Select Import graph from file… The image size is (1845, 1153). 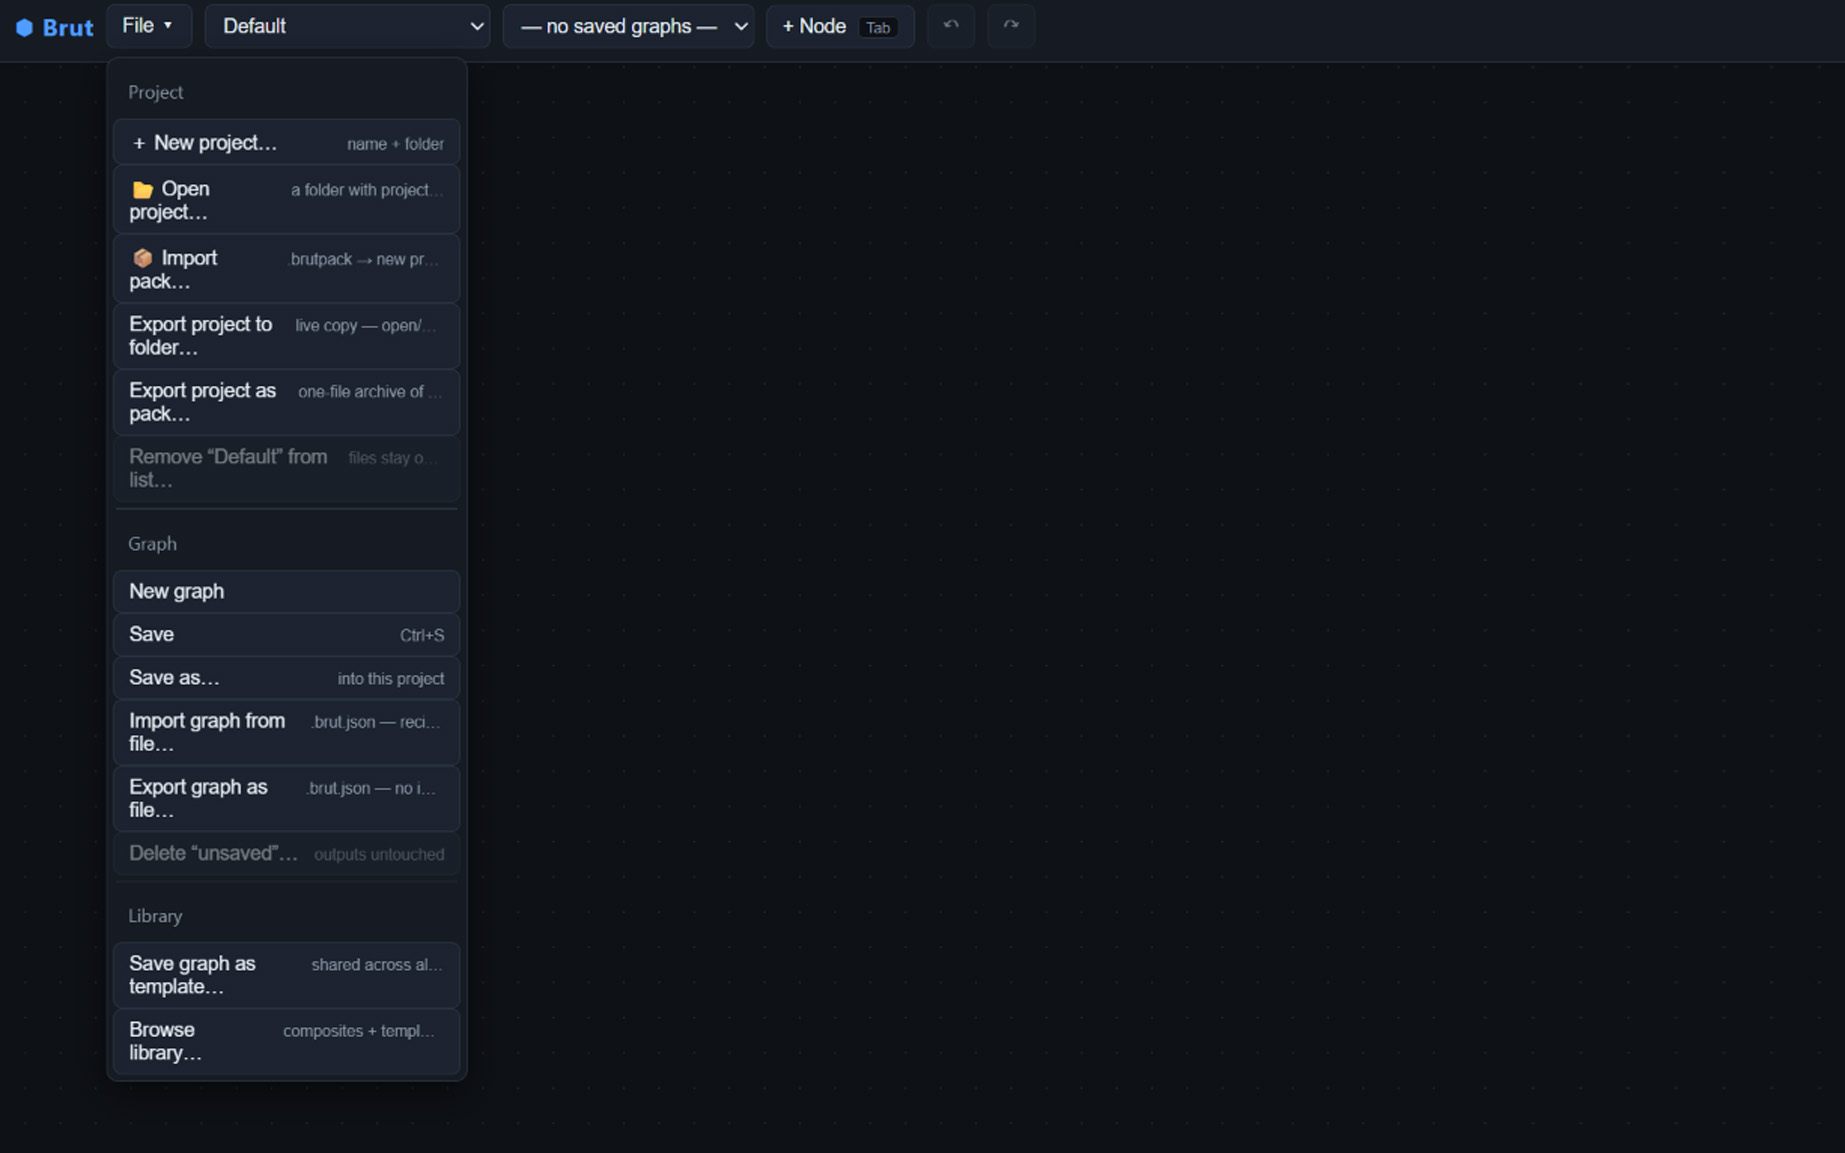click(286, 732)
